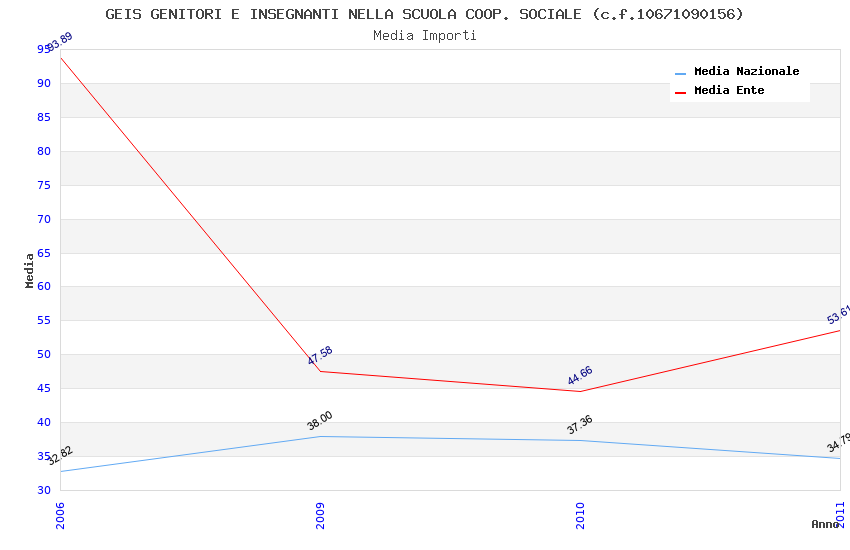The width and height of the screenshot is (850, 550).
Task: Click the y-axis tick 65
Action: [x=44, y=253]
